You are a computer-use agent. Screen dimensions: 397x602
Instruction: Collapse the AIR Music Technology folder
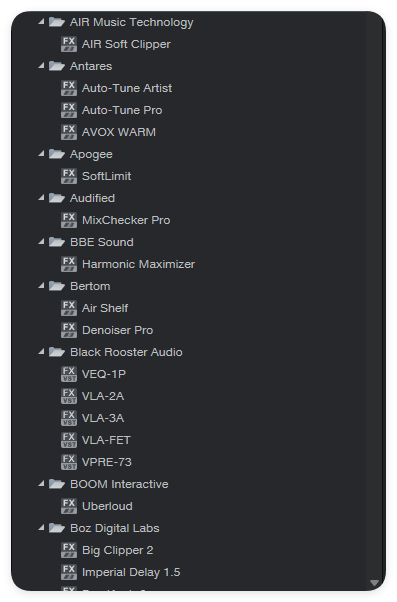41,22
